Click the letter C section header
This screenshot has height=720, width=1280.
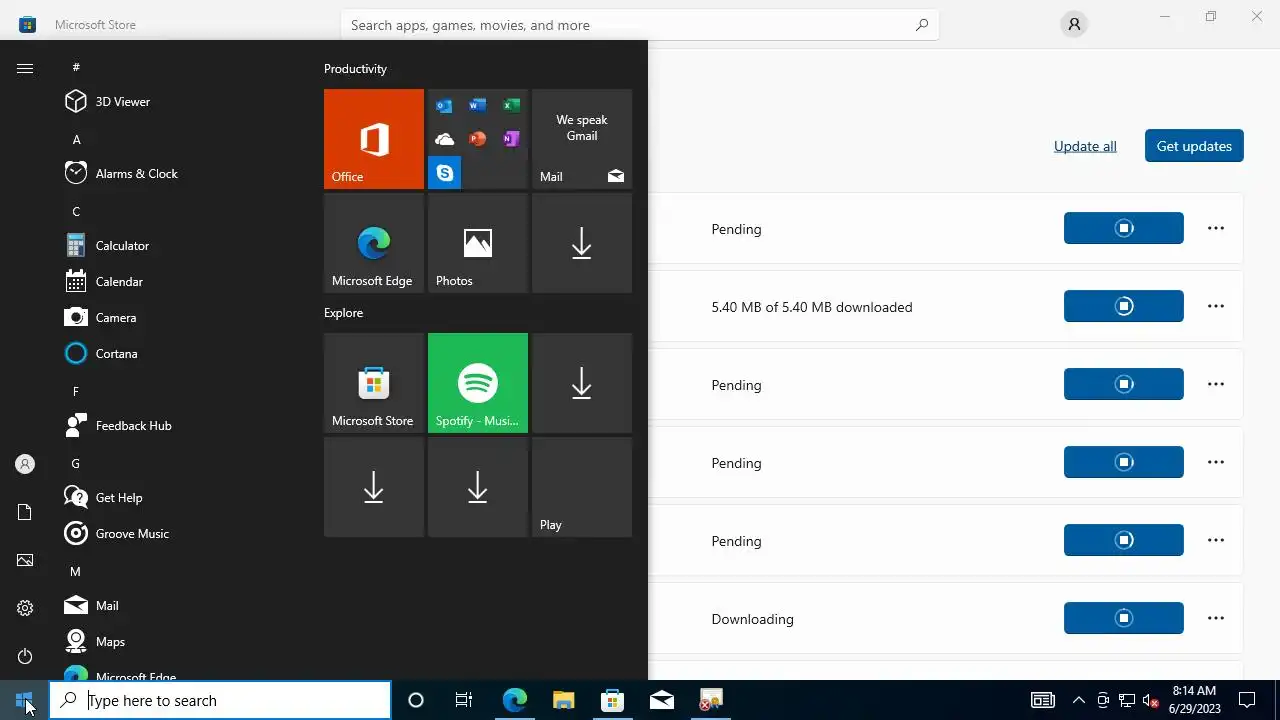[76, 211]
